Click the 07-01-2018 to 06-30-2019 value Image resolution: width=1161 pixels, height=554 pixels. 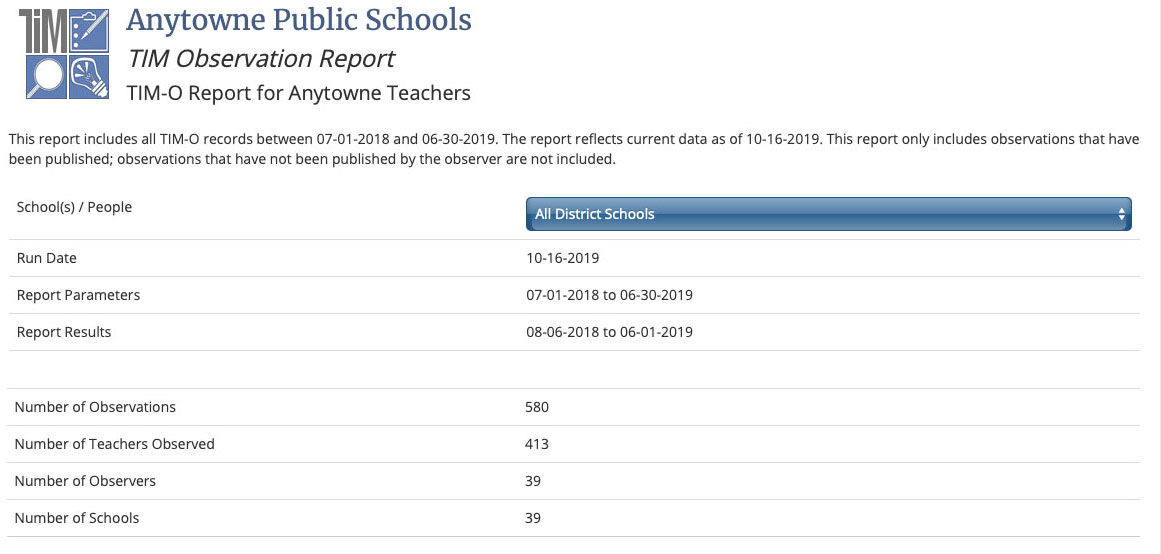(x=609, y=296)
